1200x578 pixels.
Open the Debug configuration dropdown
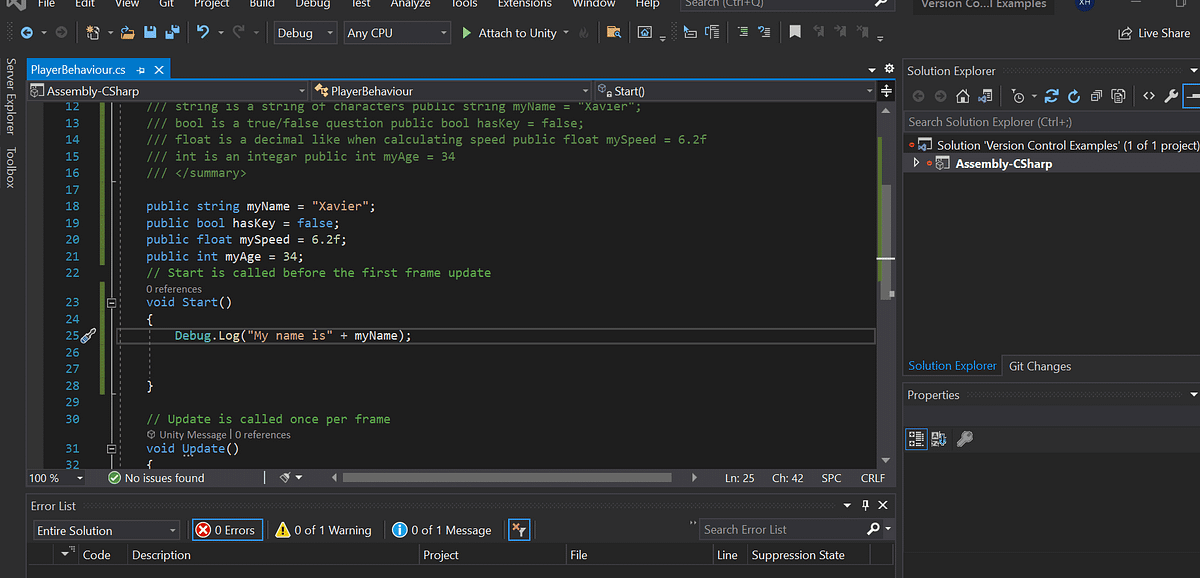(x=306, y=33)
